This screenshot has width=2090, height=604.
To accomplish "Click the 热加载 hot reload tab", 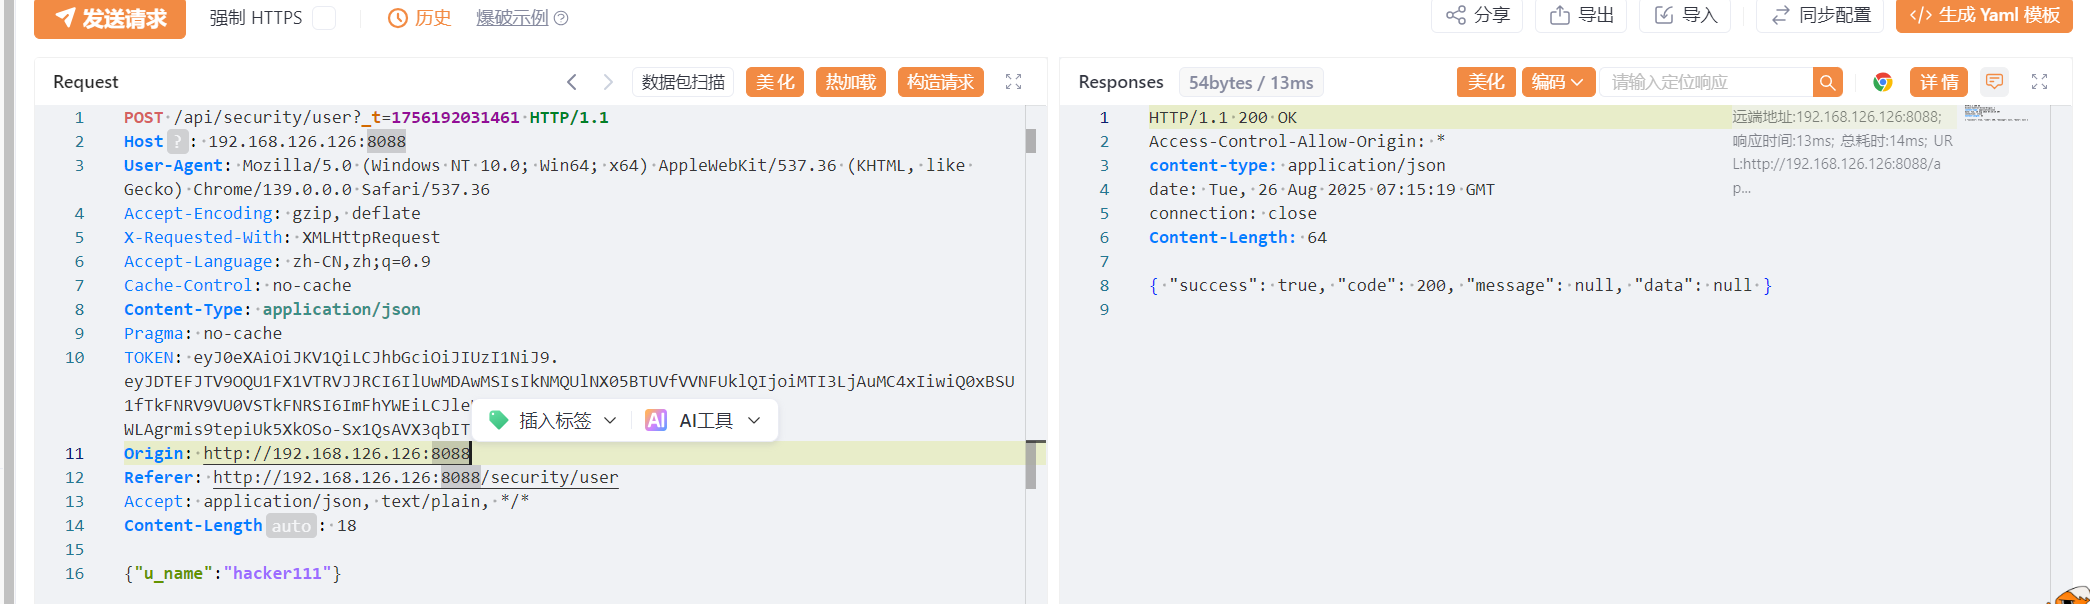I will point(851,82).
